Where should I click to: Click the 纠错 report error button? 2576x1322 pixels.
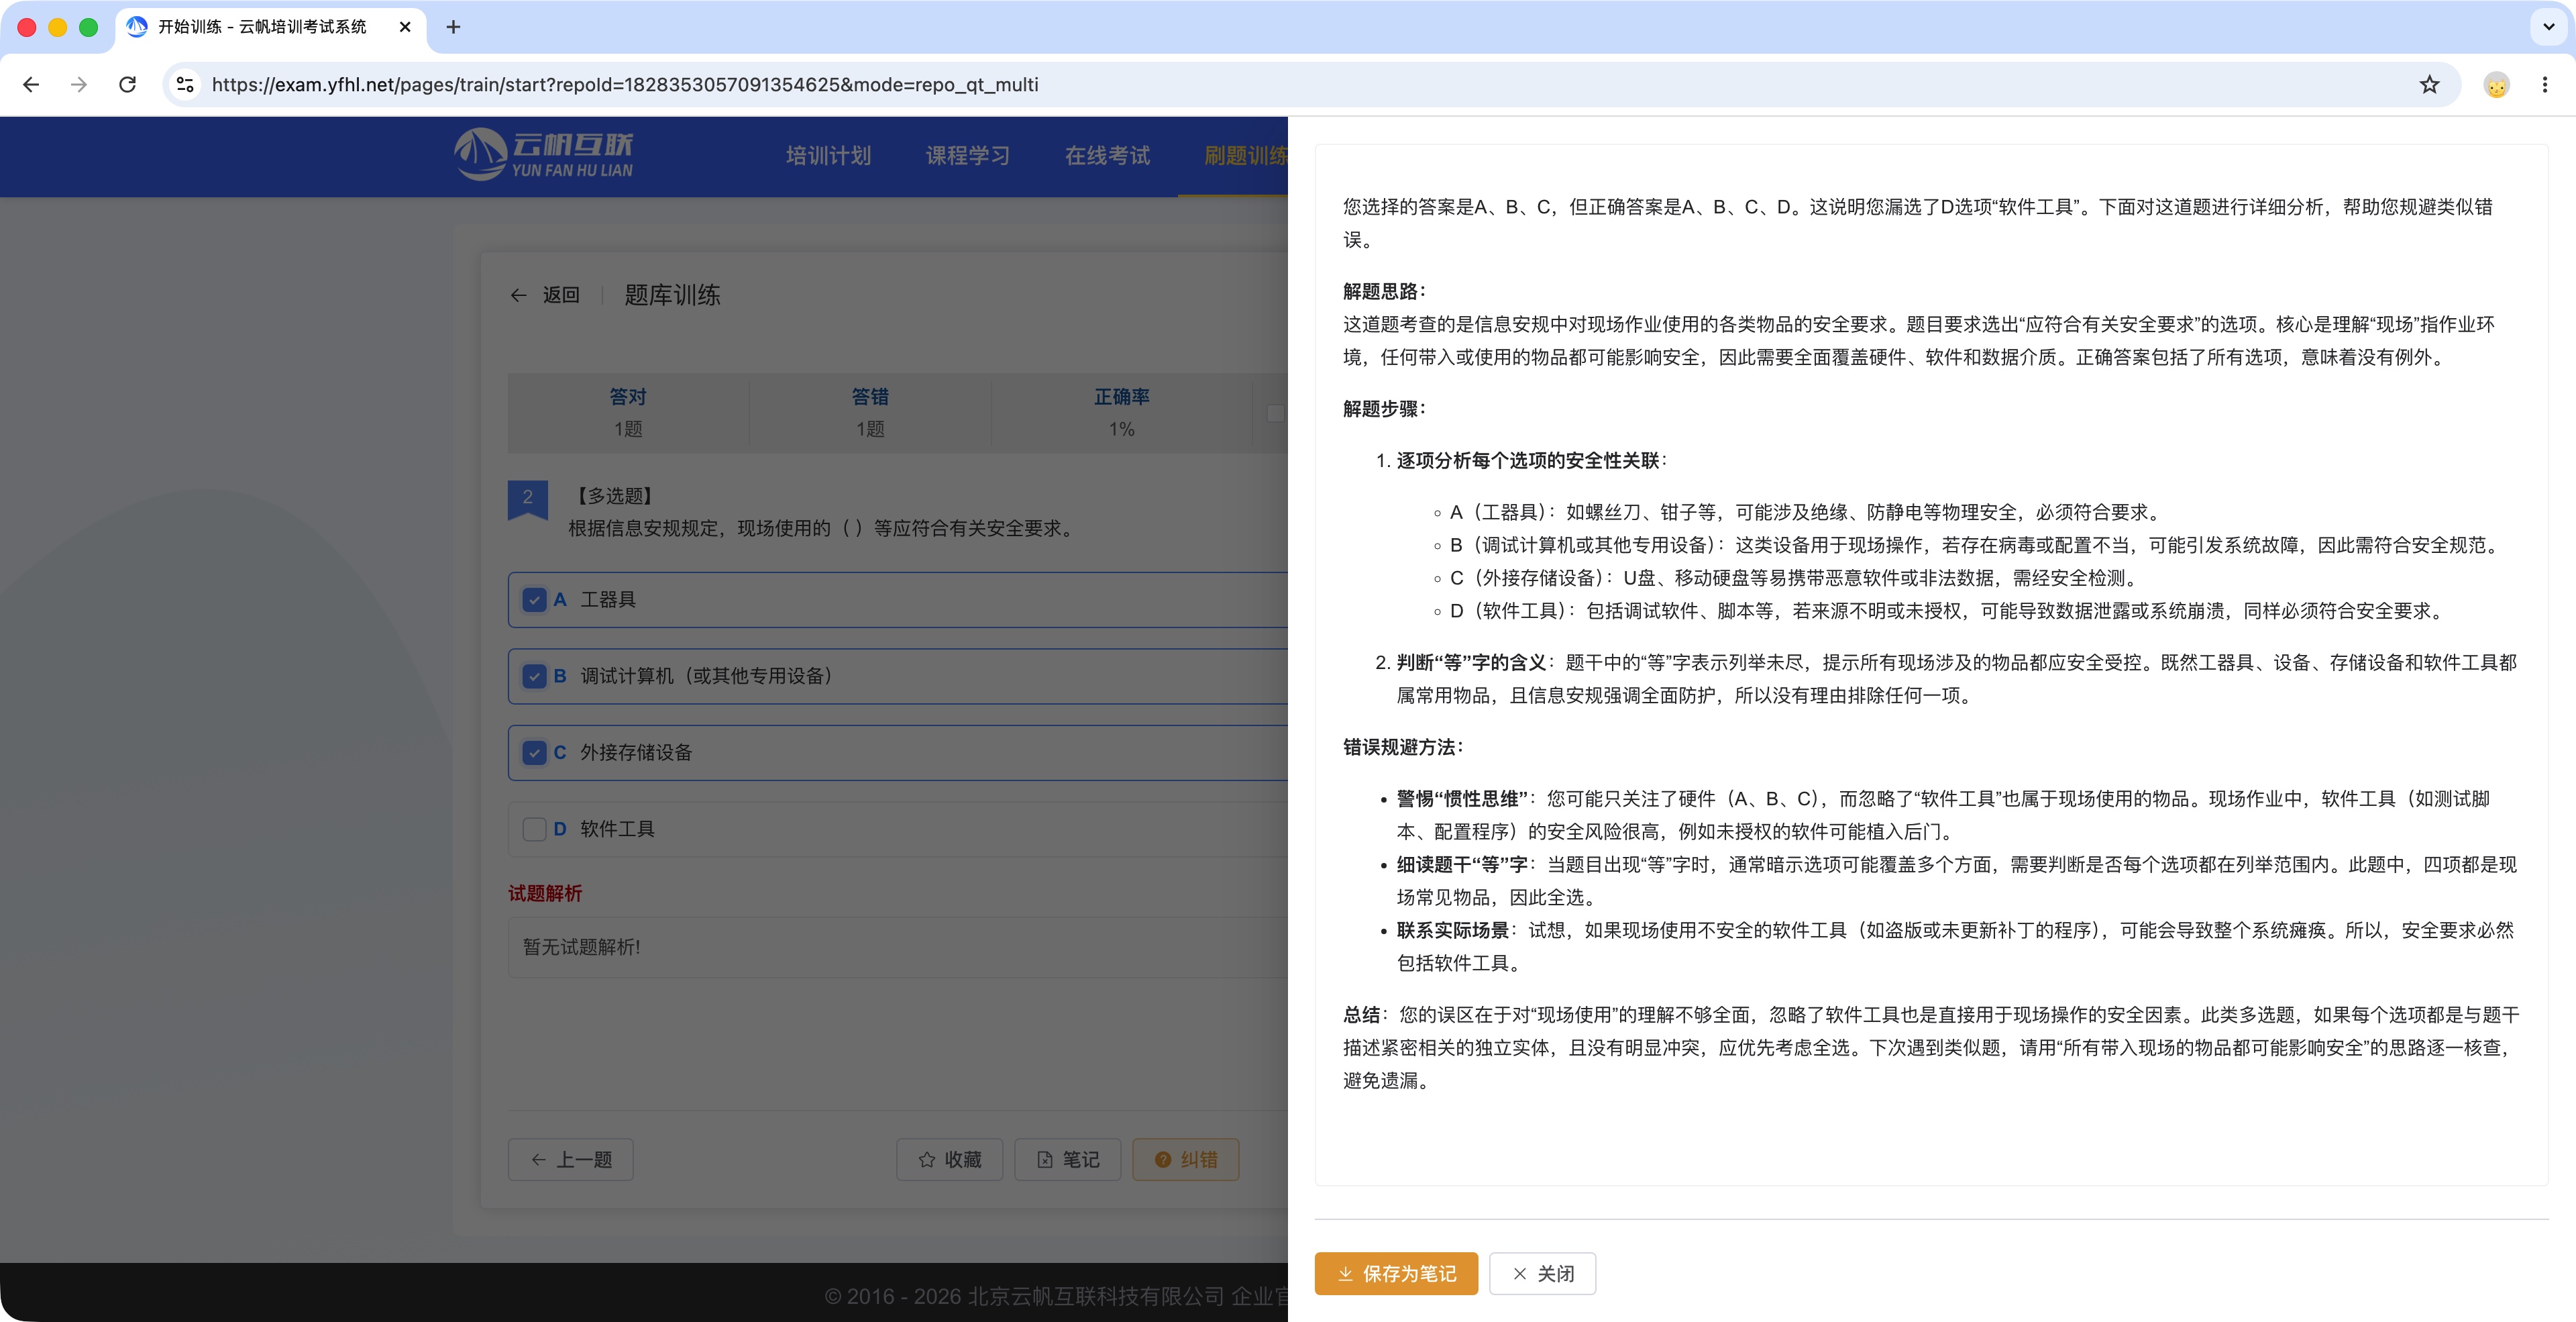click(x=1185, y=1159)
